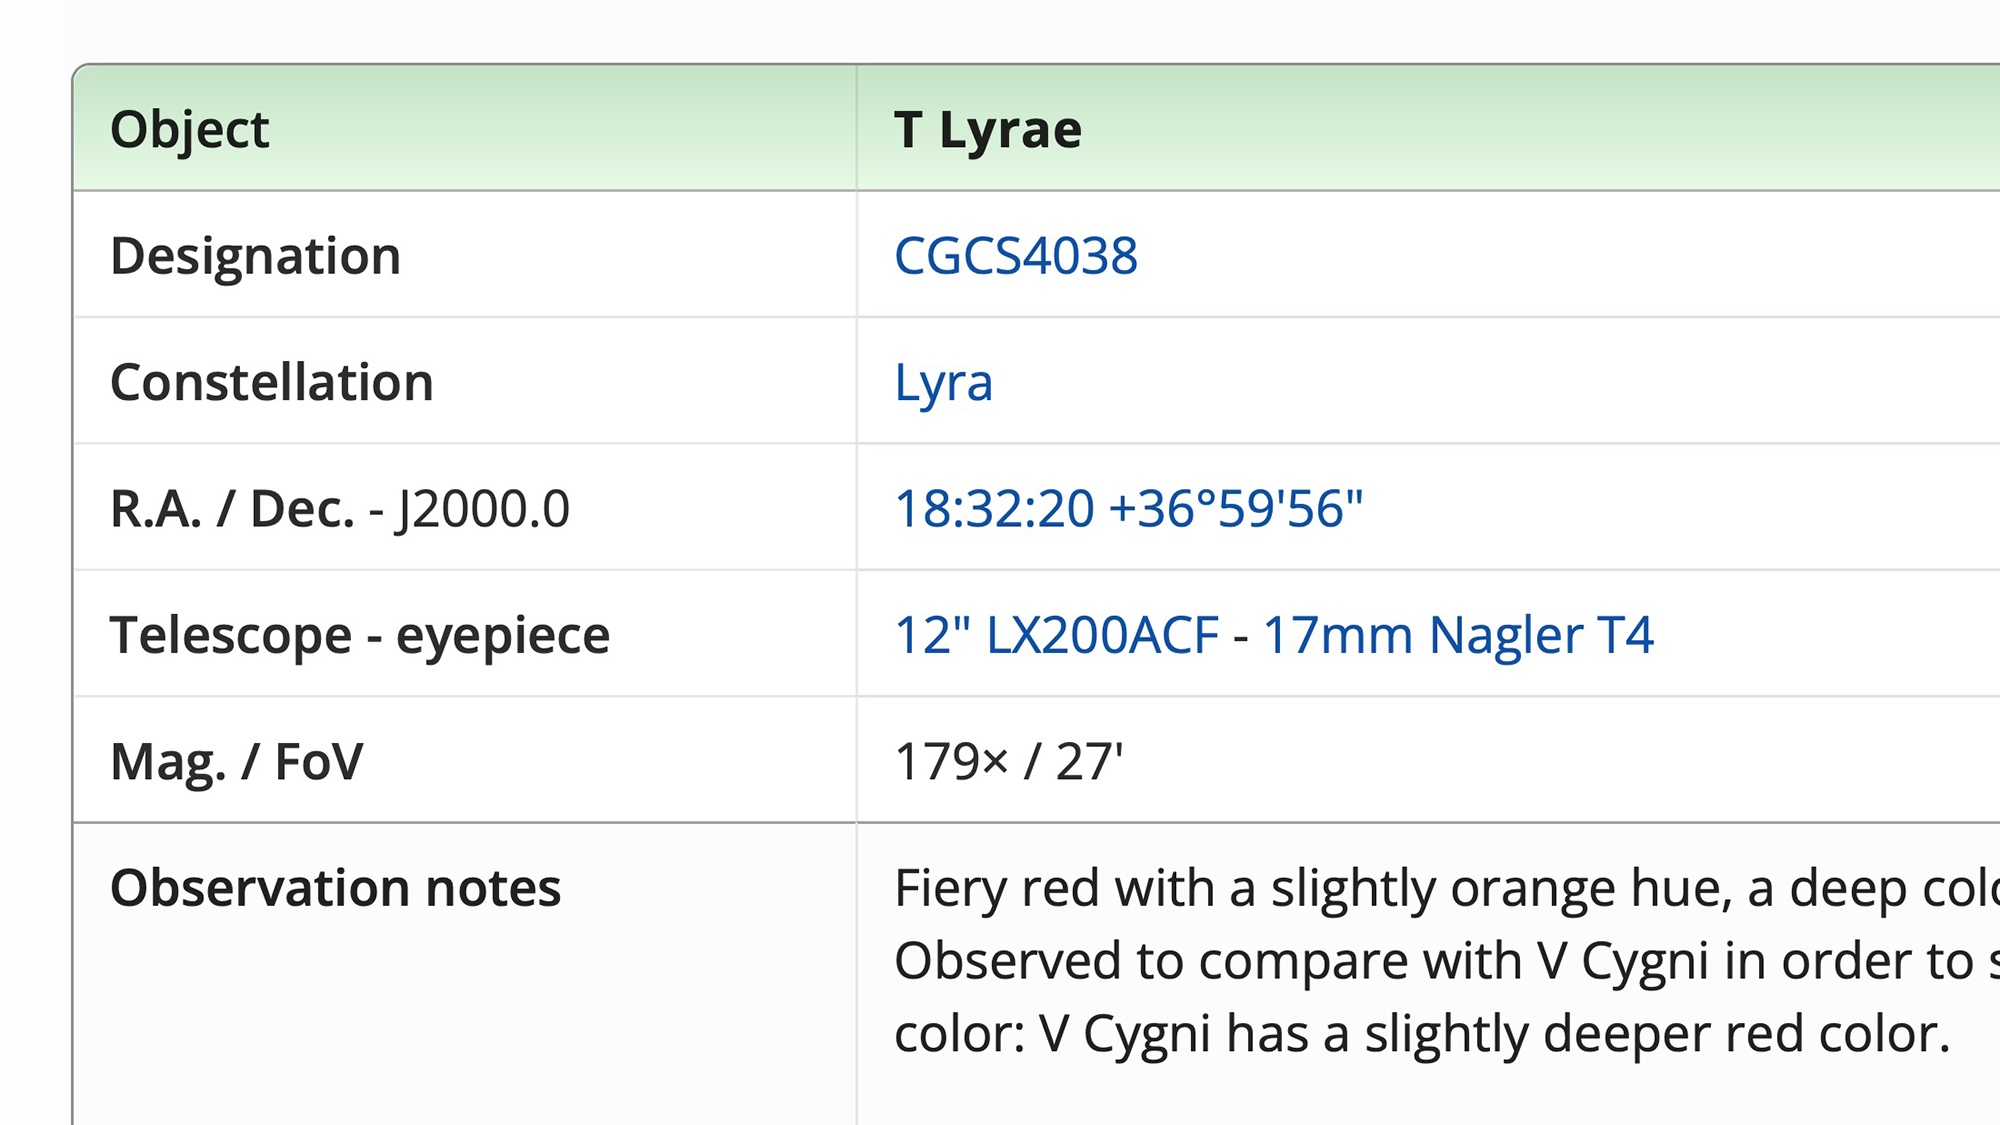The height and width of the screenshot is (1125, 2000).
Task: Click the word eyepiece in row label
Action: (x=502, y=636)
